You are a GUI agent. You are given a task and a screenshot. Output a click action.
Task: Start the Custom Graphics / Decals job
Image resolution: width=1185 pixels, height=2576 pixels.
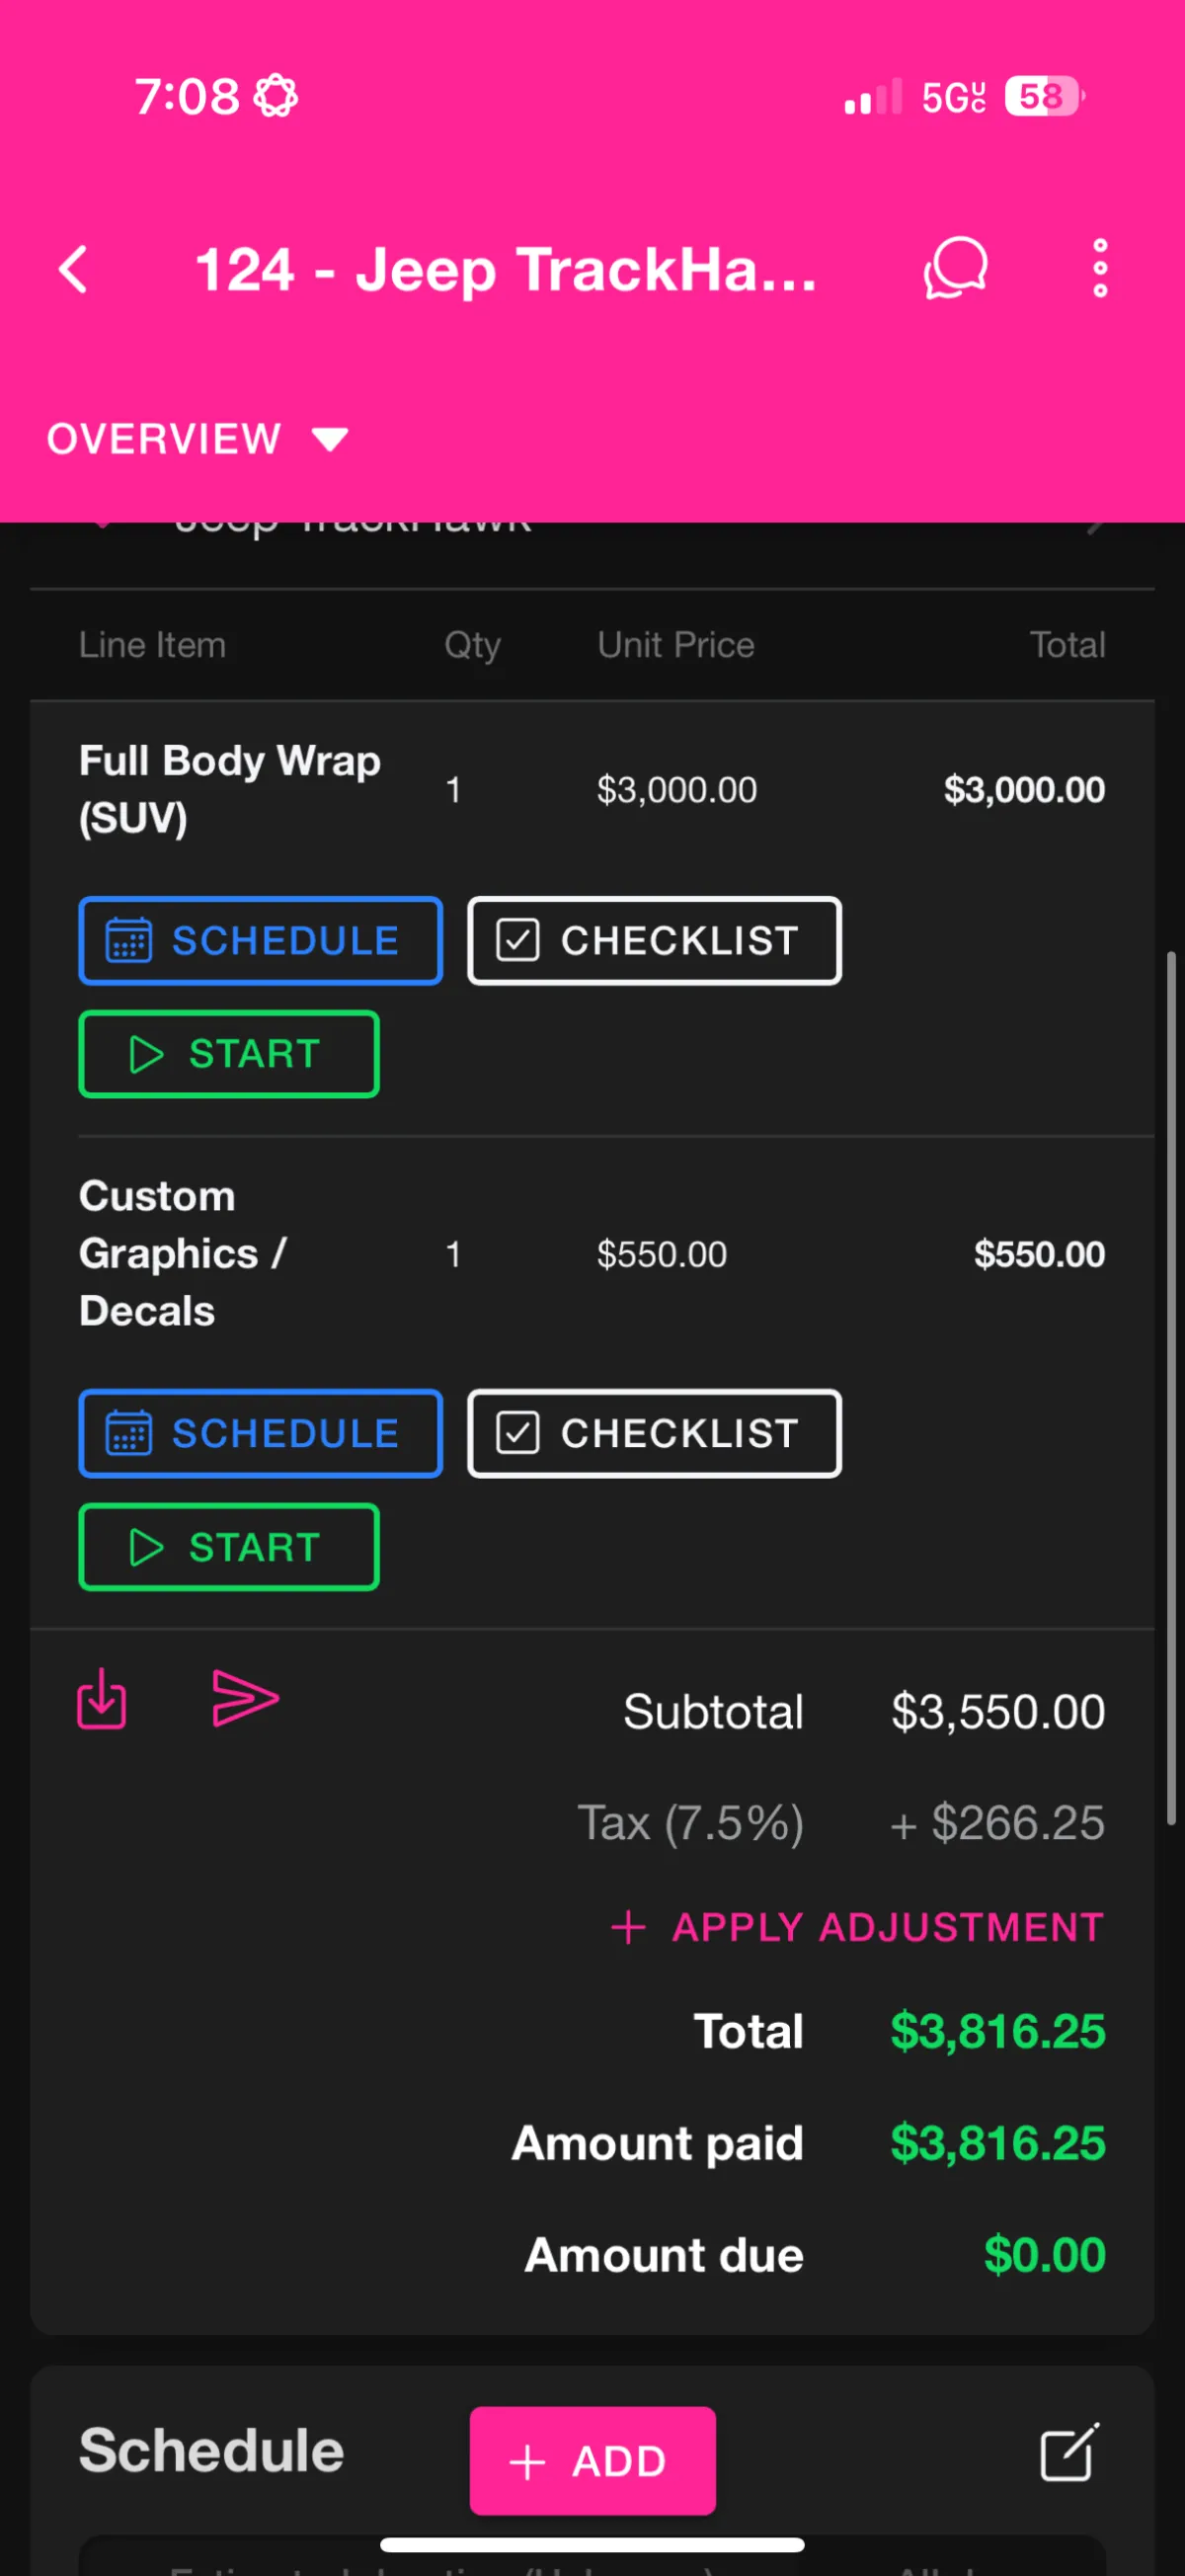tap(229, 1547)
